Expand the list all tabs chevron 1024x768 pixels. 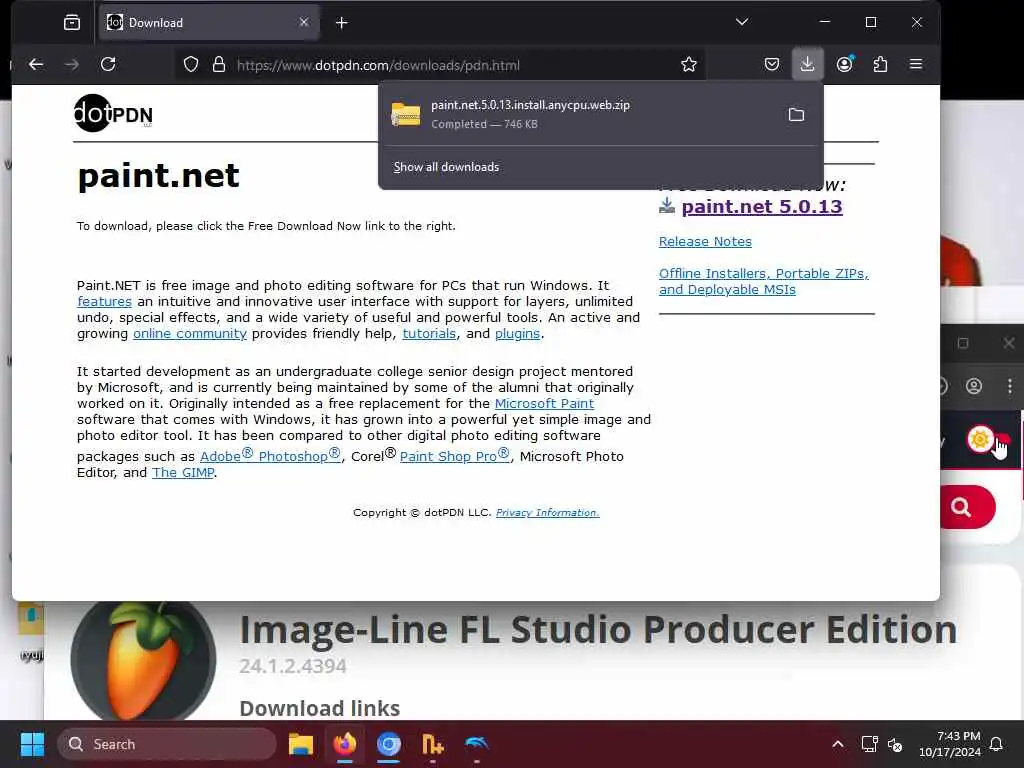742,22
